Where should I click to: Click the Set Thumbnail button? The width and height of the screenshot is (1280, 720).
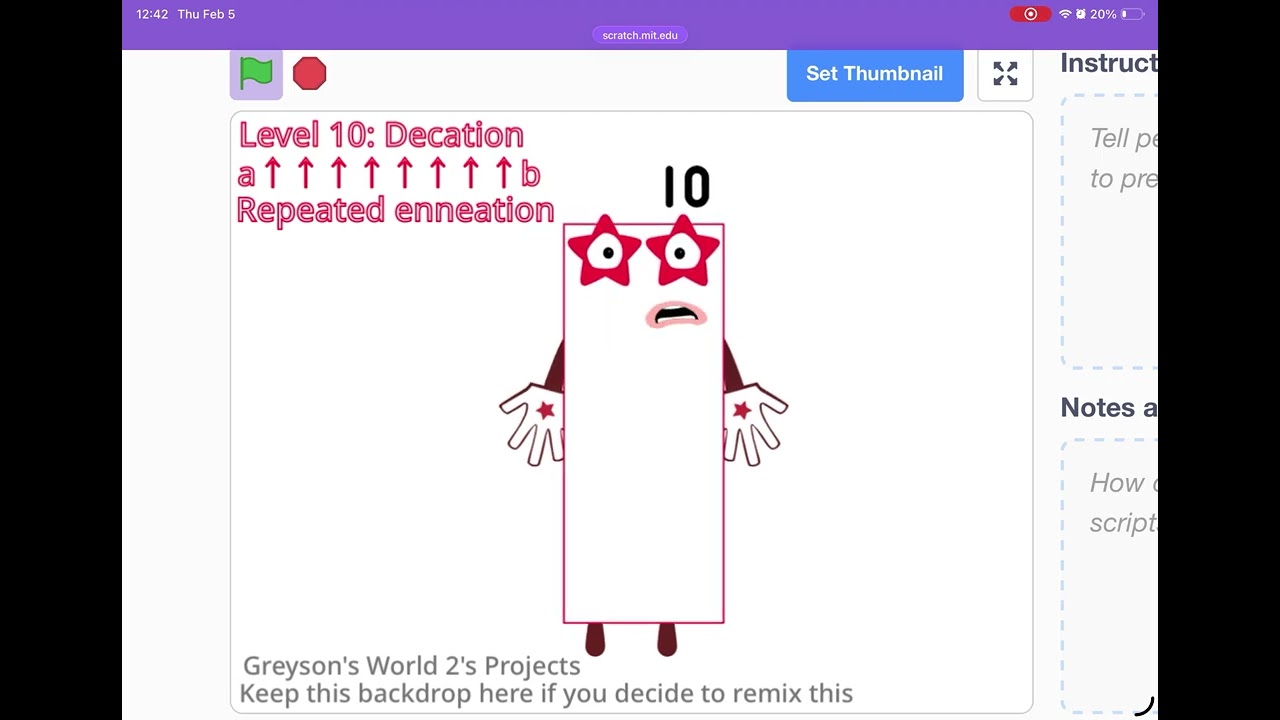point(875,74)
